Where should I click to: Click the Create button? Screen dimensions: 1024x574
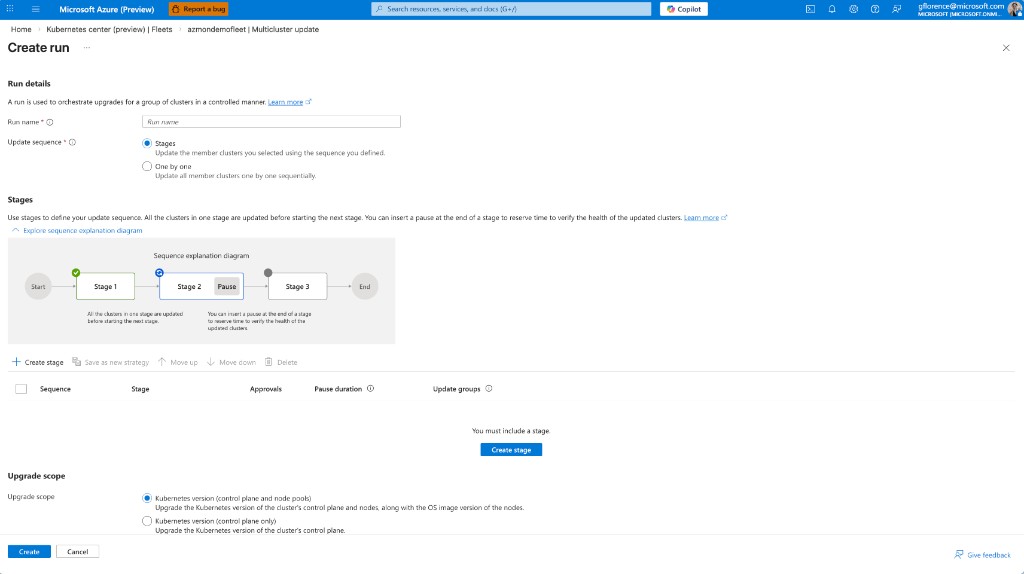click(29, 552)
